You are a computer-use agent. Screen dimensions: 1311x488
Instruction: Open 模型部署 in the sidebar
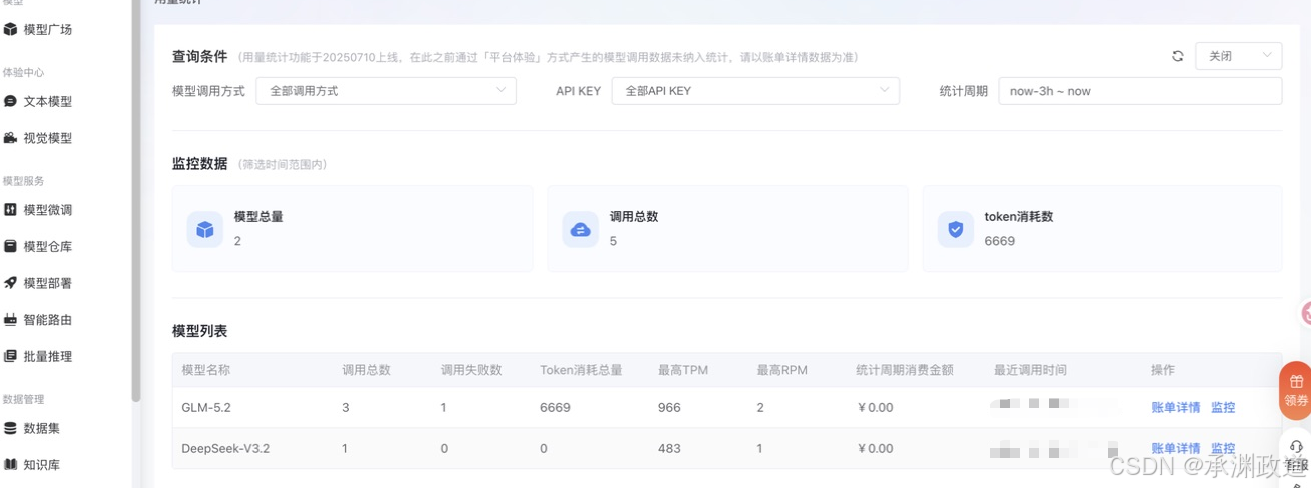point(47,283)
